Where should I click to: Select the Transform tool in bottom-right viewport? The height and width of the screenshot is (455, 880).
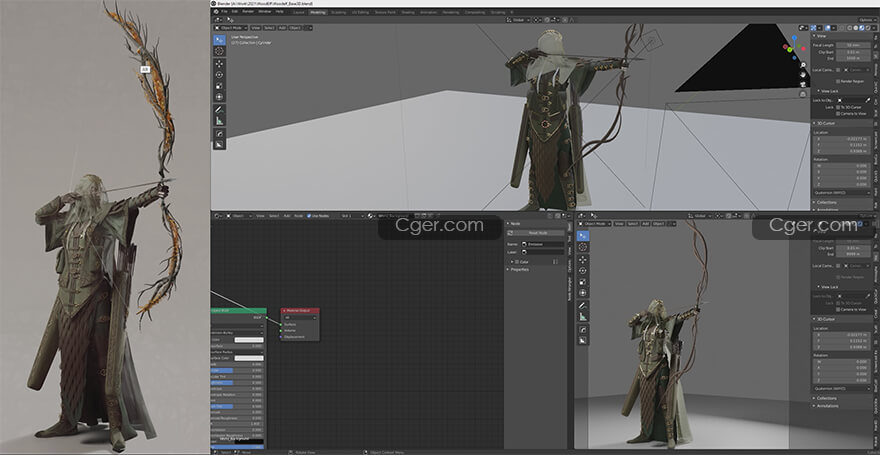click(583, 292)
